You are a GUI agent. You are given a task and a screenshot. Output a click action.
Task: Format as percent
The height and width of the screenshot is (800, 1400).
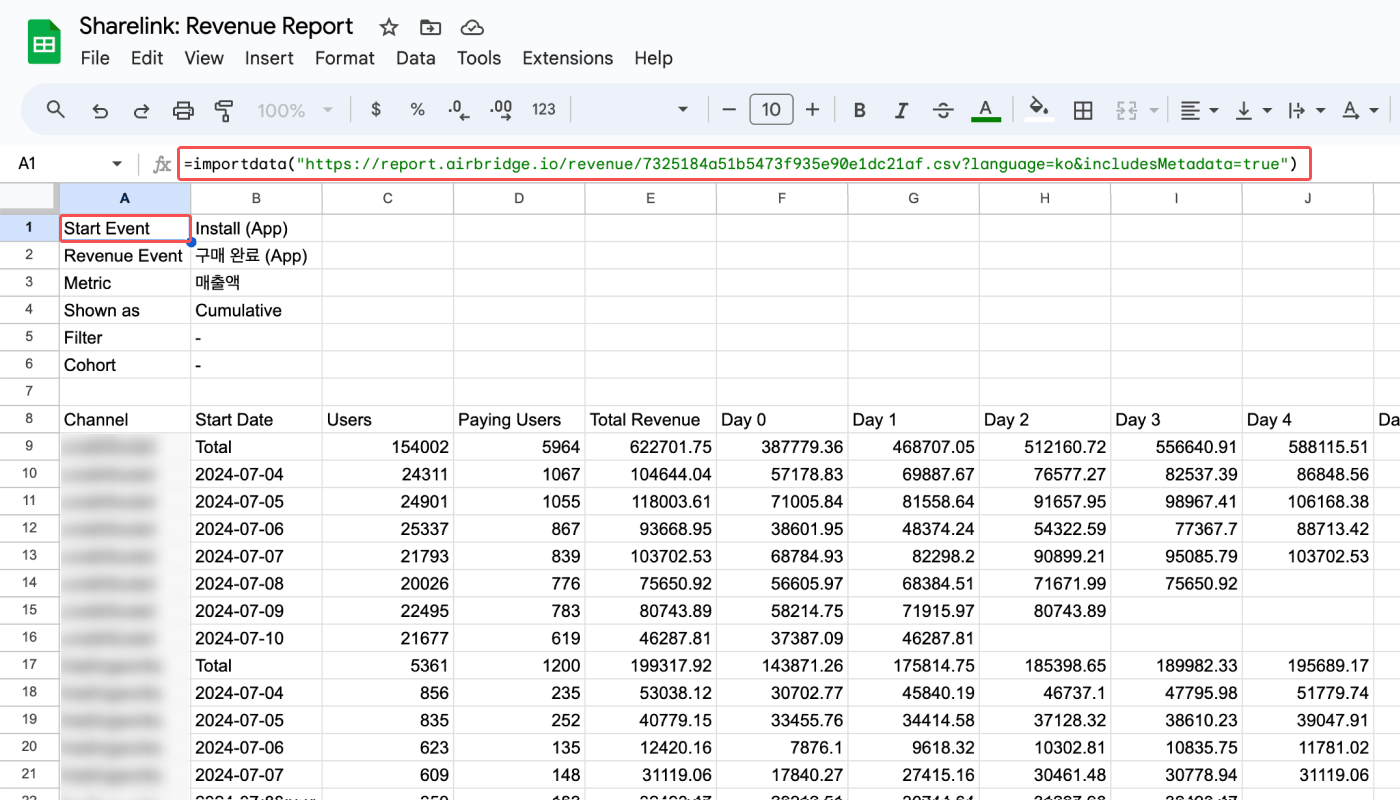click(418, 110)
